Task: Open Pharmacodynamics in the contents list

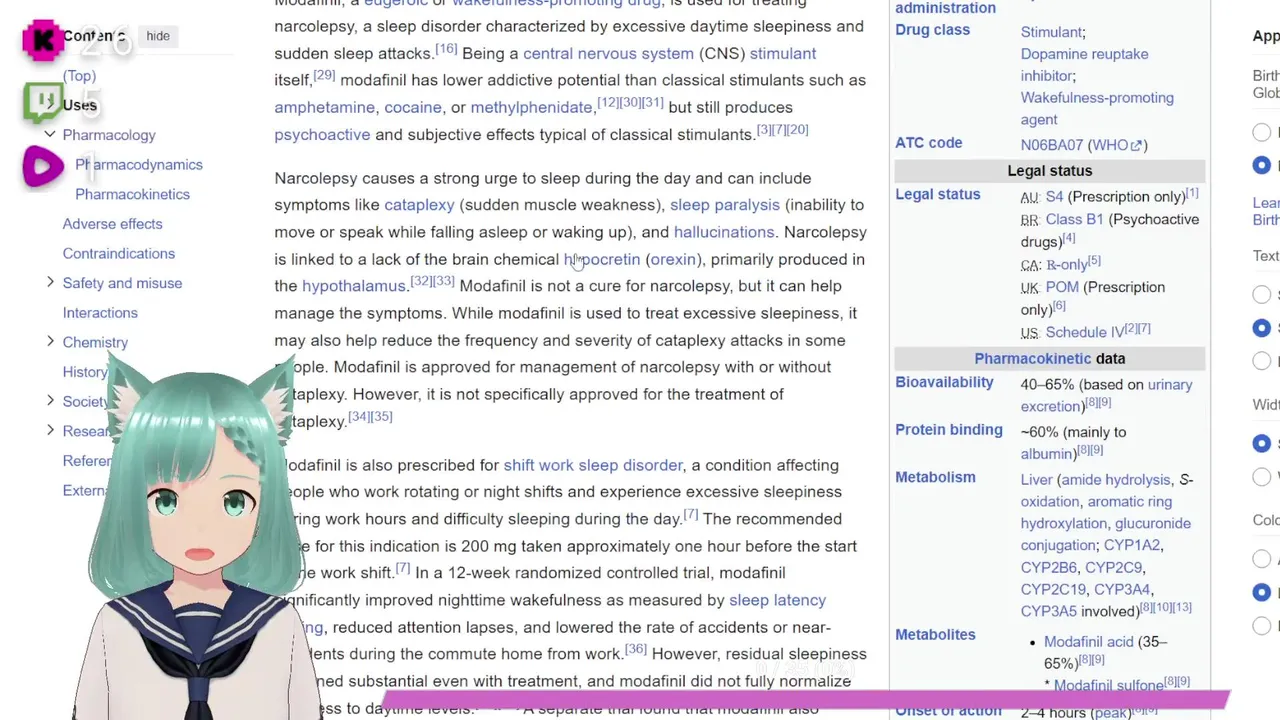Action: [x=139, y=165]
